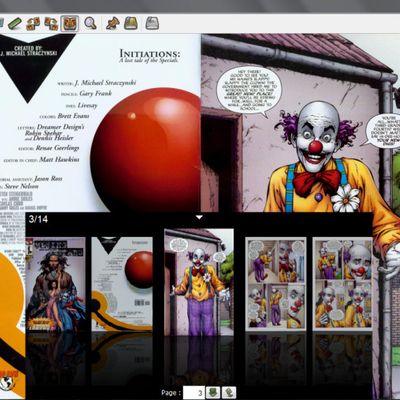
Task: Click the large red clown nose on credits page
Action: point(146,150)
